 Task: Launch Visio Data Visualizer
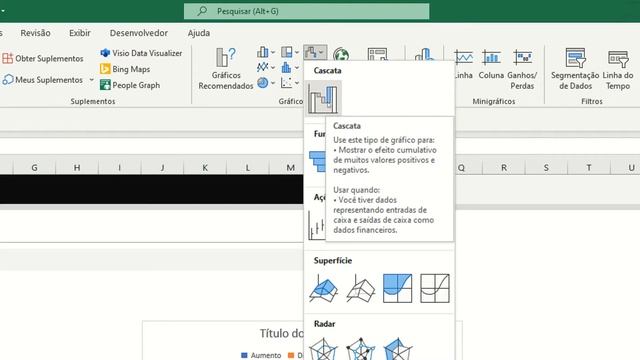coord(141,53)
